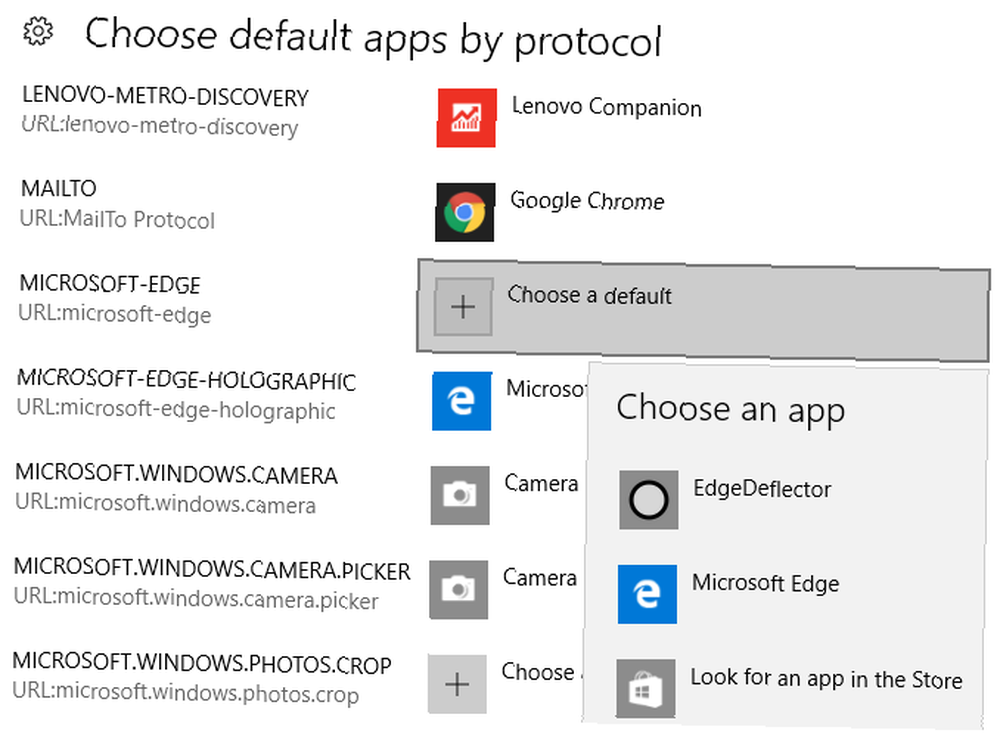Viewport: 1000px width, 733px height.
Task: Click the Camera label for MICROSOFT.WINDOWS.CAMERA
Action: point(541,484)
